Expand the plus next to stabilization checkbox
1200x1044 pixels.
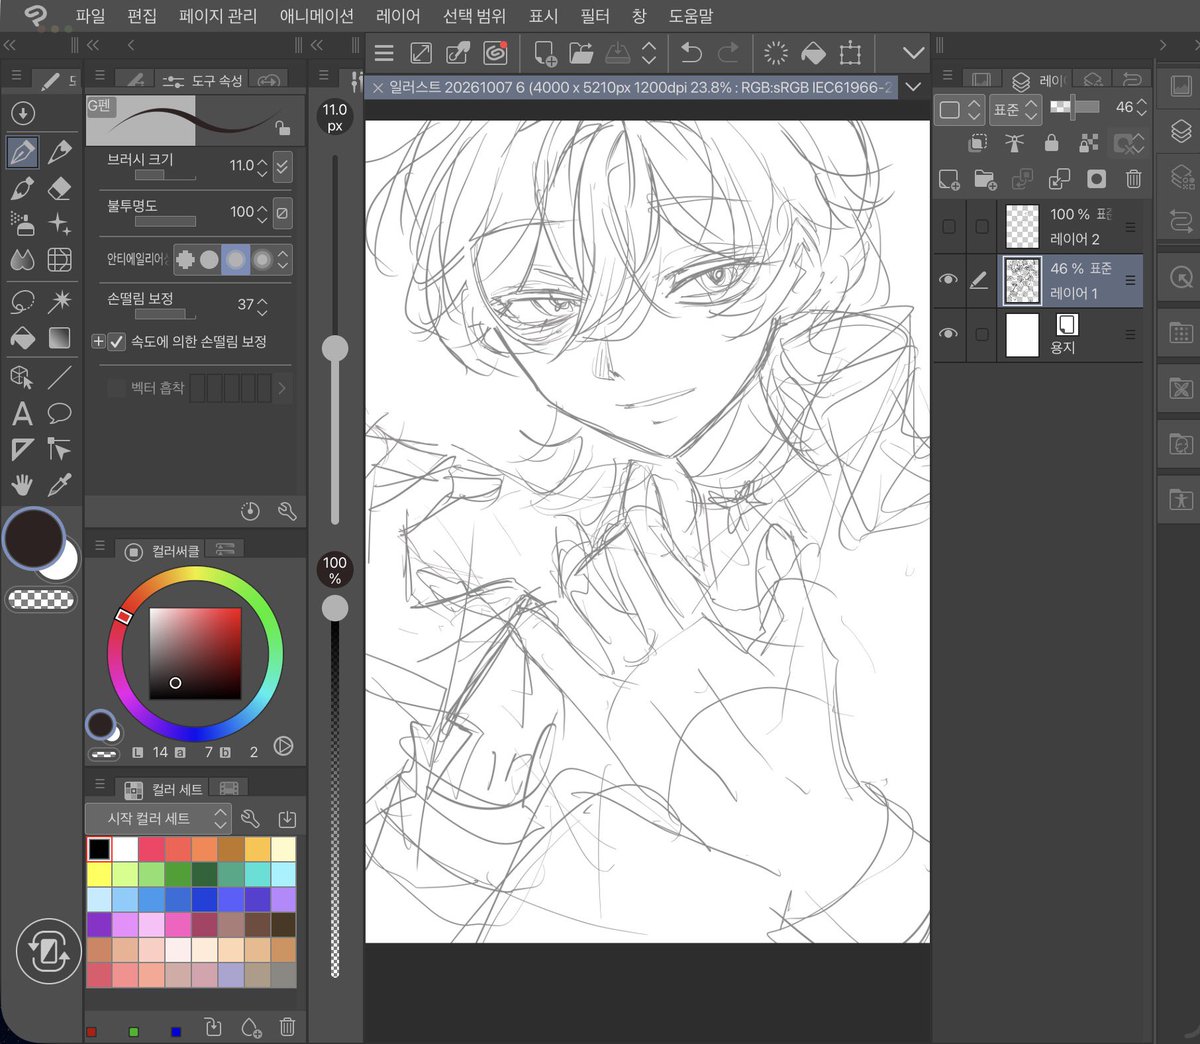98,342
